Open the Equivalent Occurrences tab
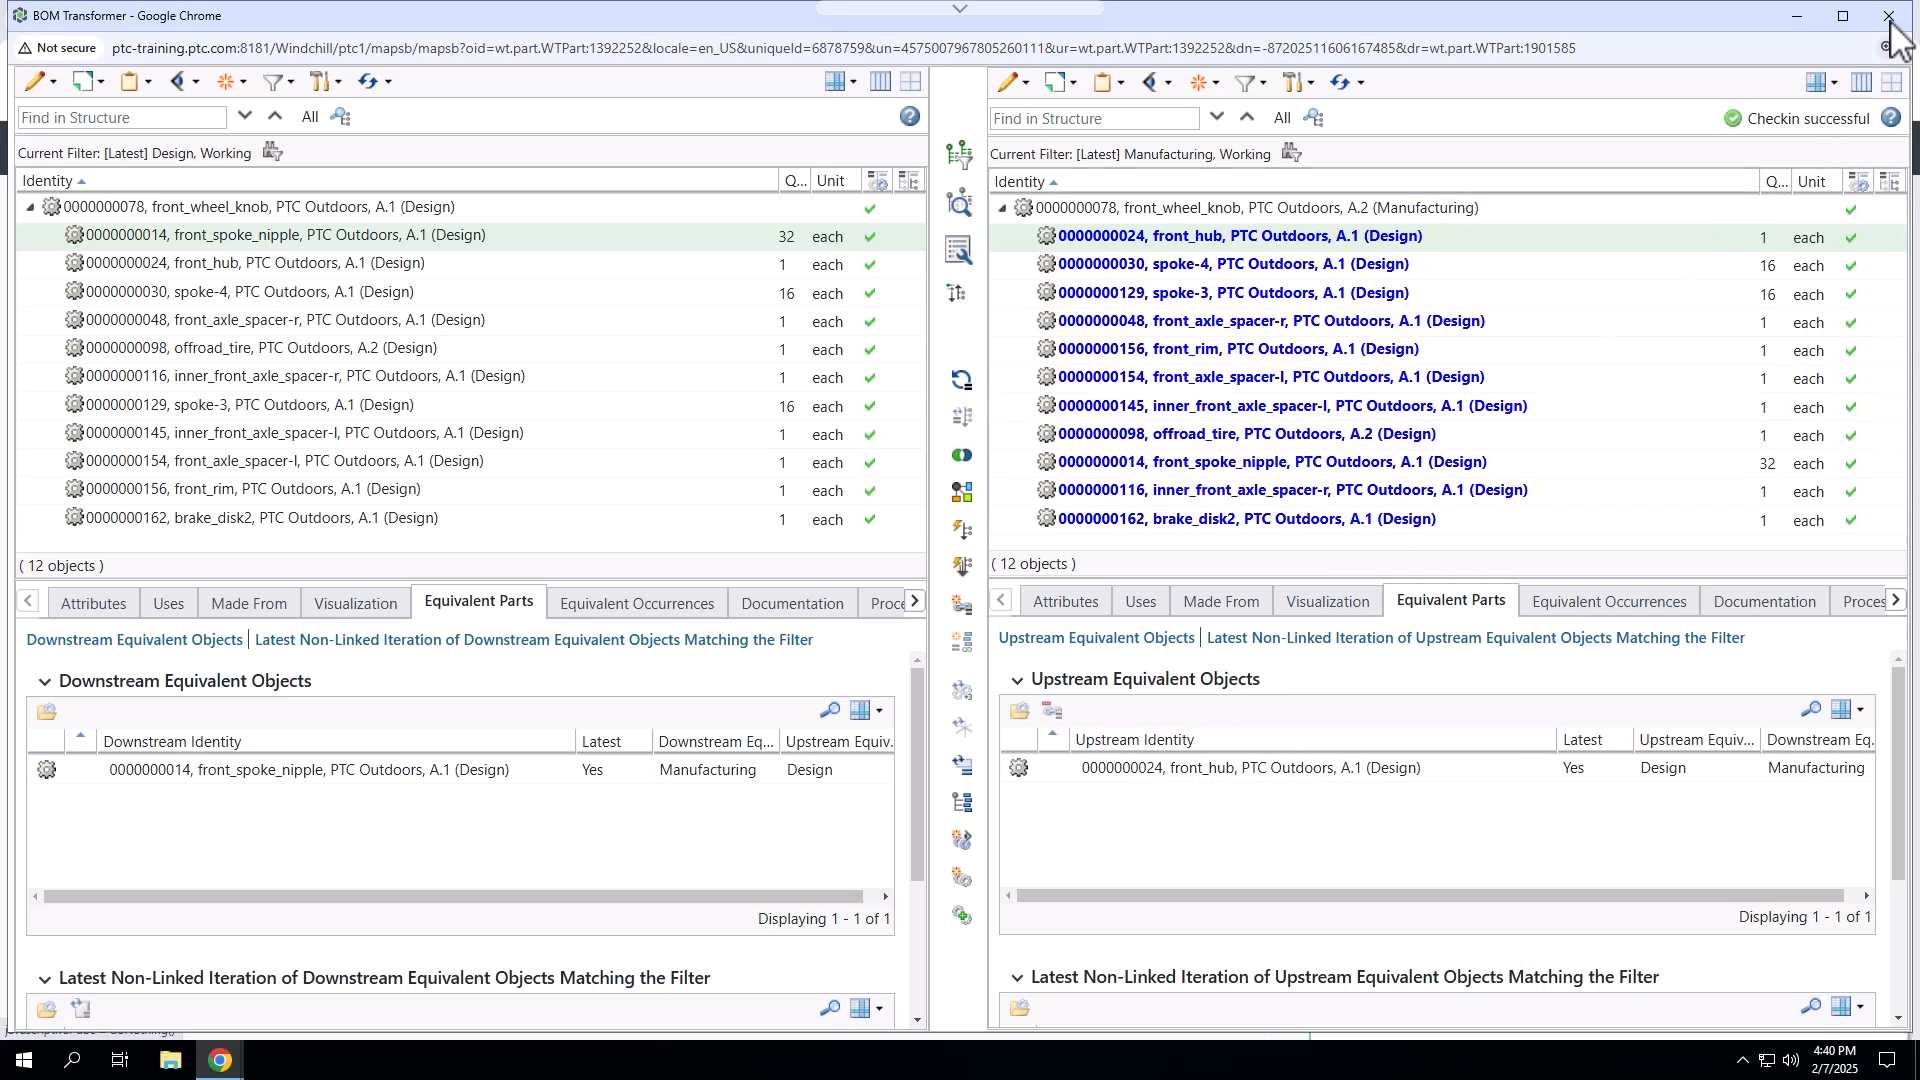1920x1080 pixels. [637, 602]
